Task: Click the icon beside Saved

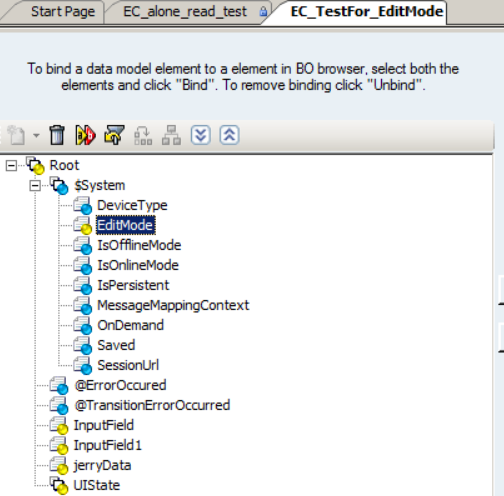Action: tap(82, 346)
